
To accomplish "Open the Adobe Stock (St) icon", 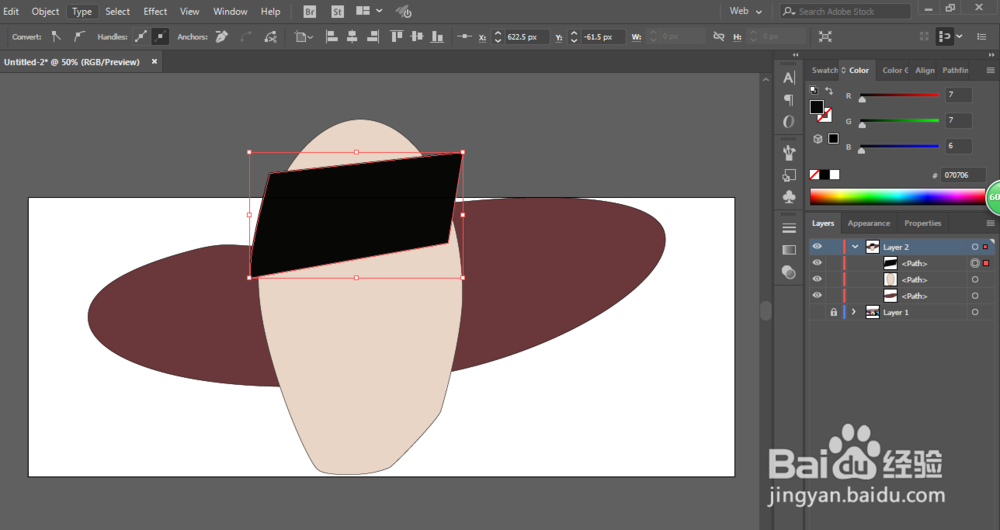I will click(337, 12).
